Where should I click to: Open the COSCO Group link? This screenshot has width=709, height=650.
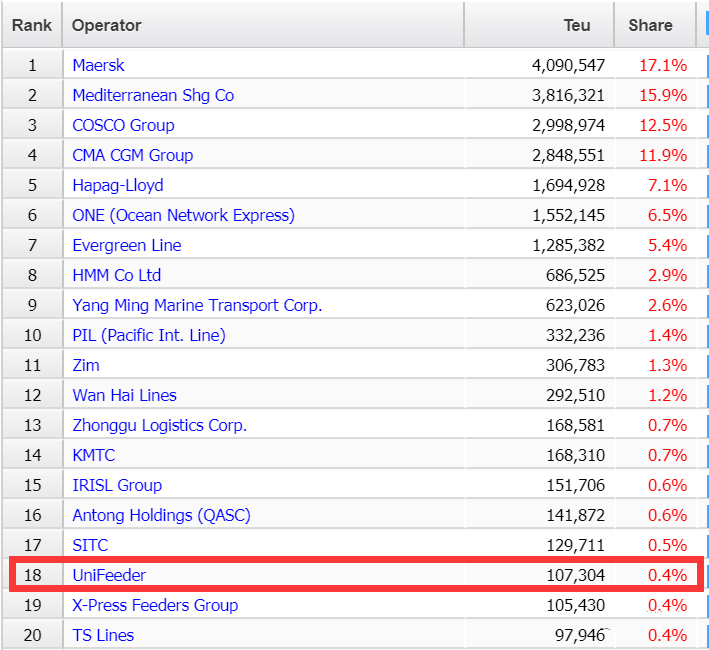point(123,125)
